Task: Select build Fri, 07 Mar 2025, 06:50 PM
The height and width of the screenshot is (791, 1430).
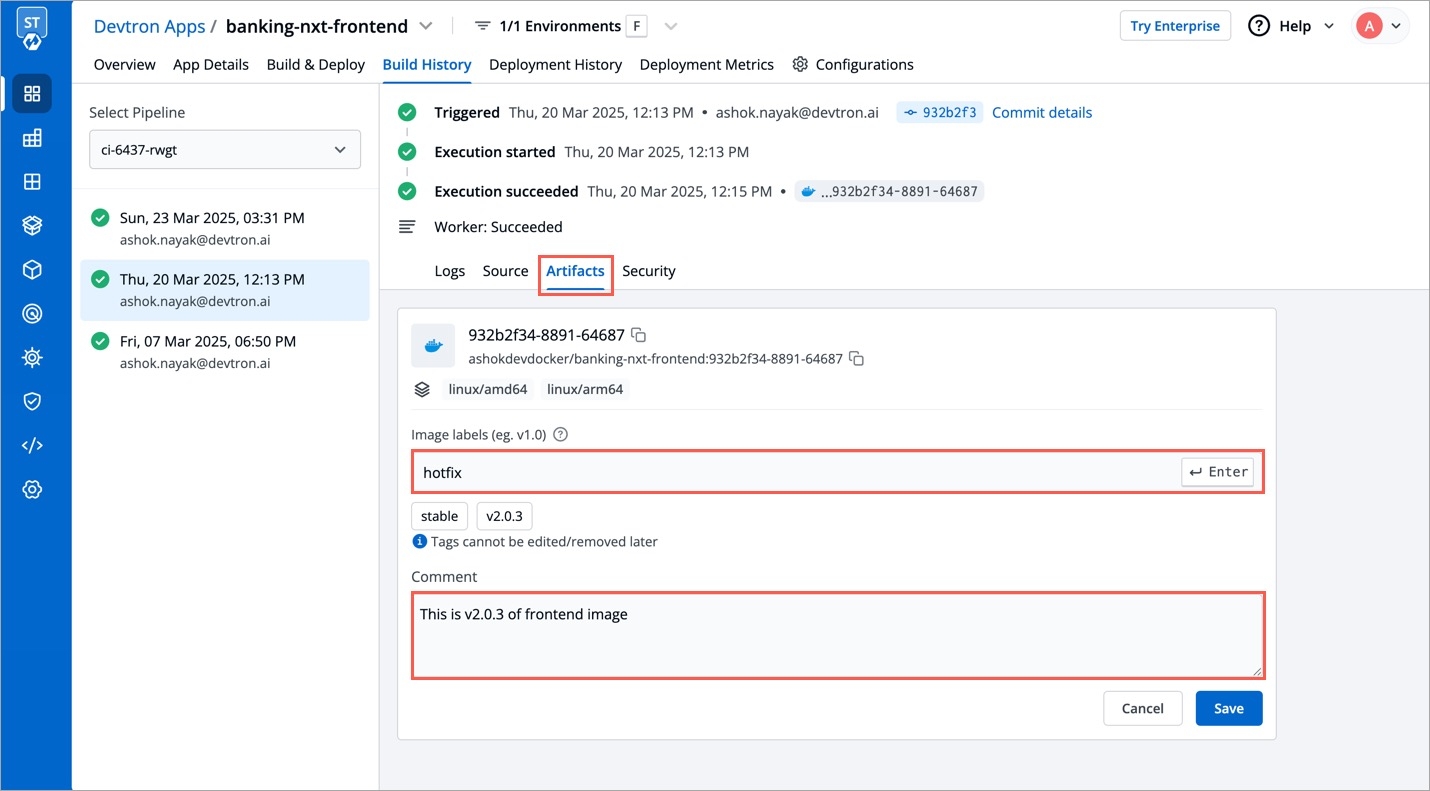Action: pyautogui.click(x=225, y=352)
